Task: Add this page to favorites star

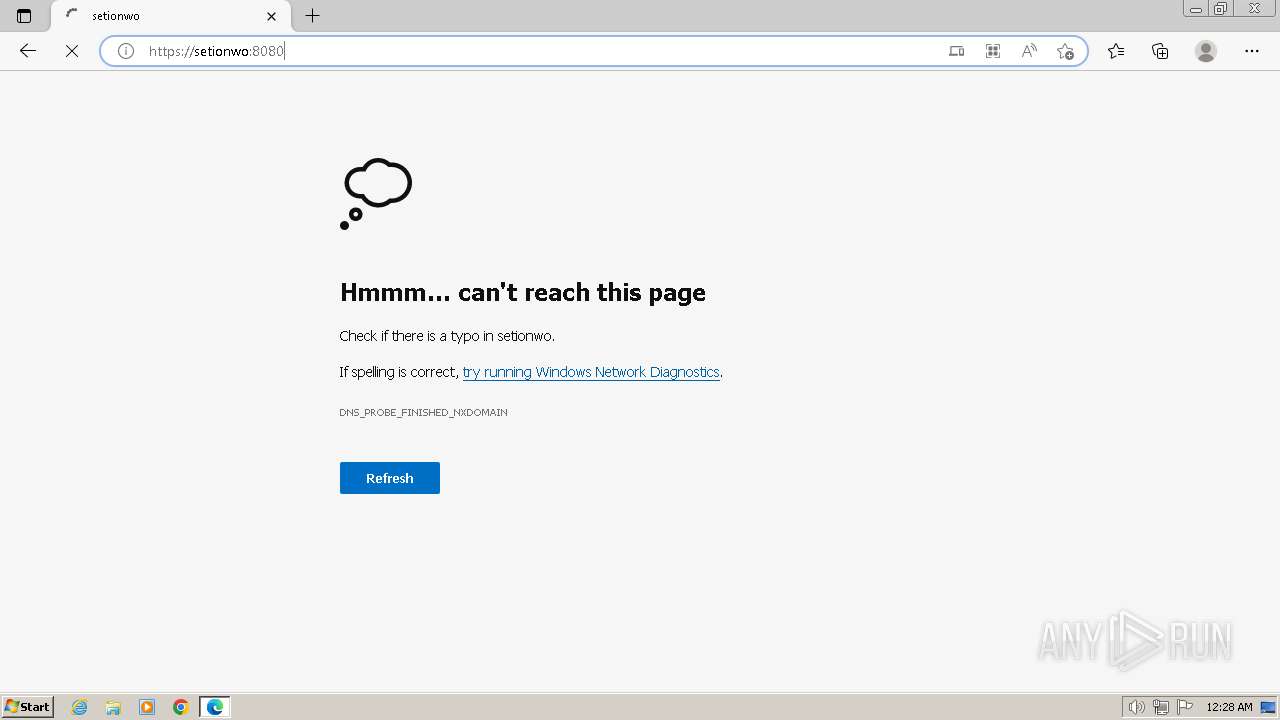Action: (1065, 51)
